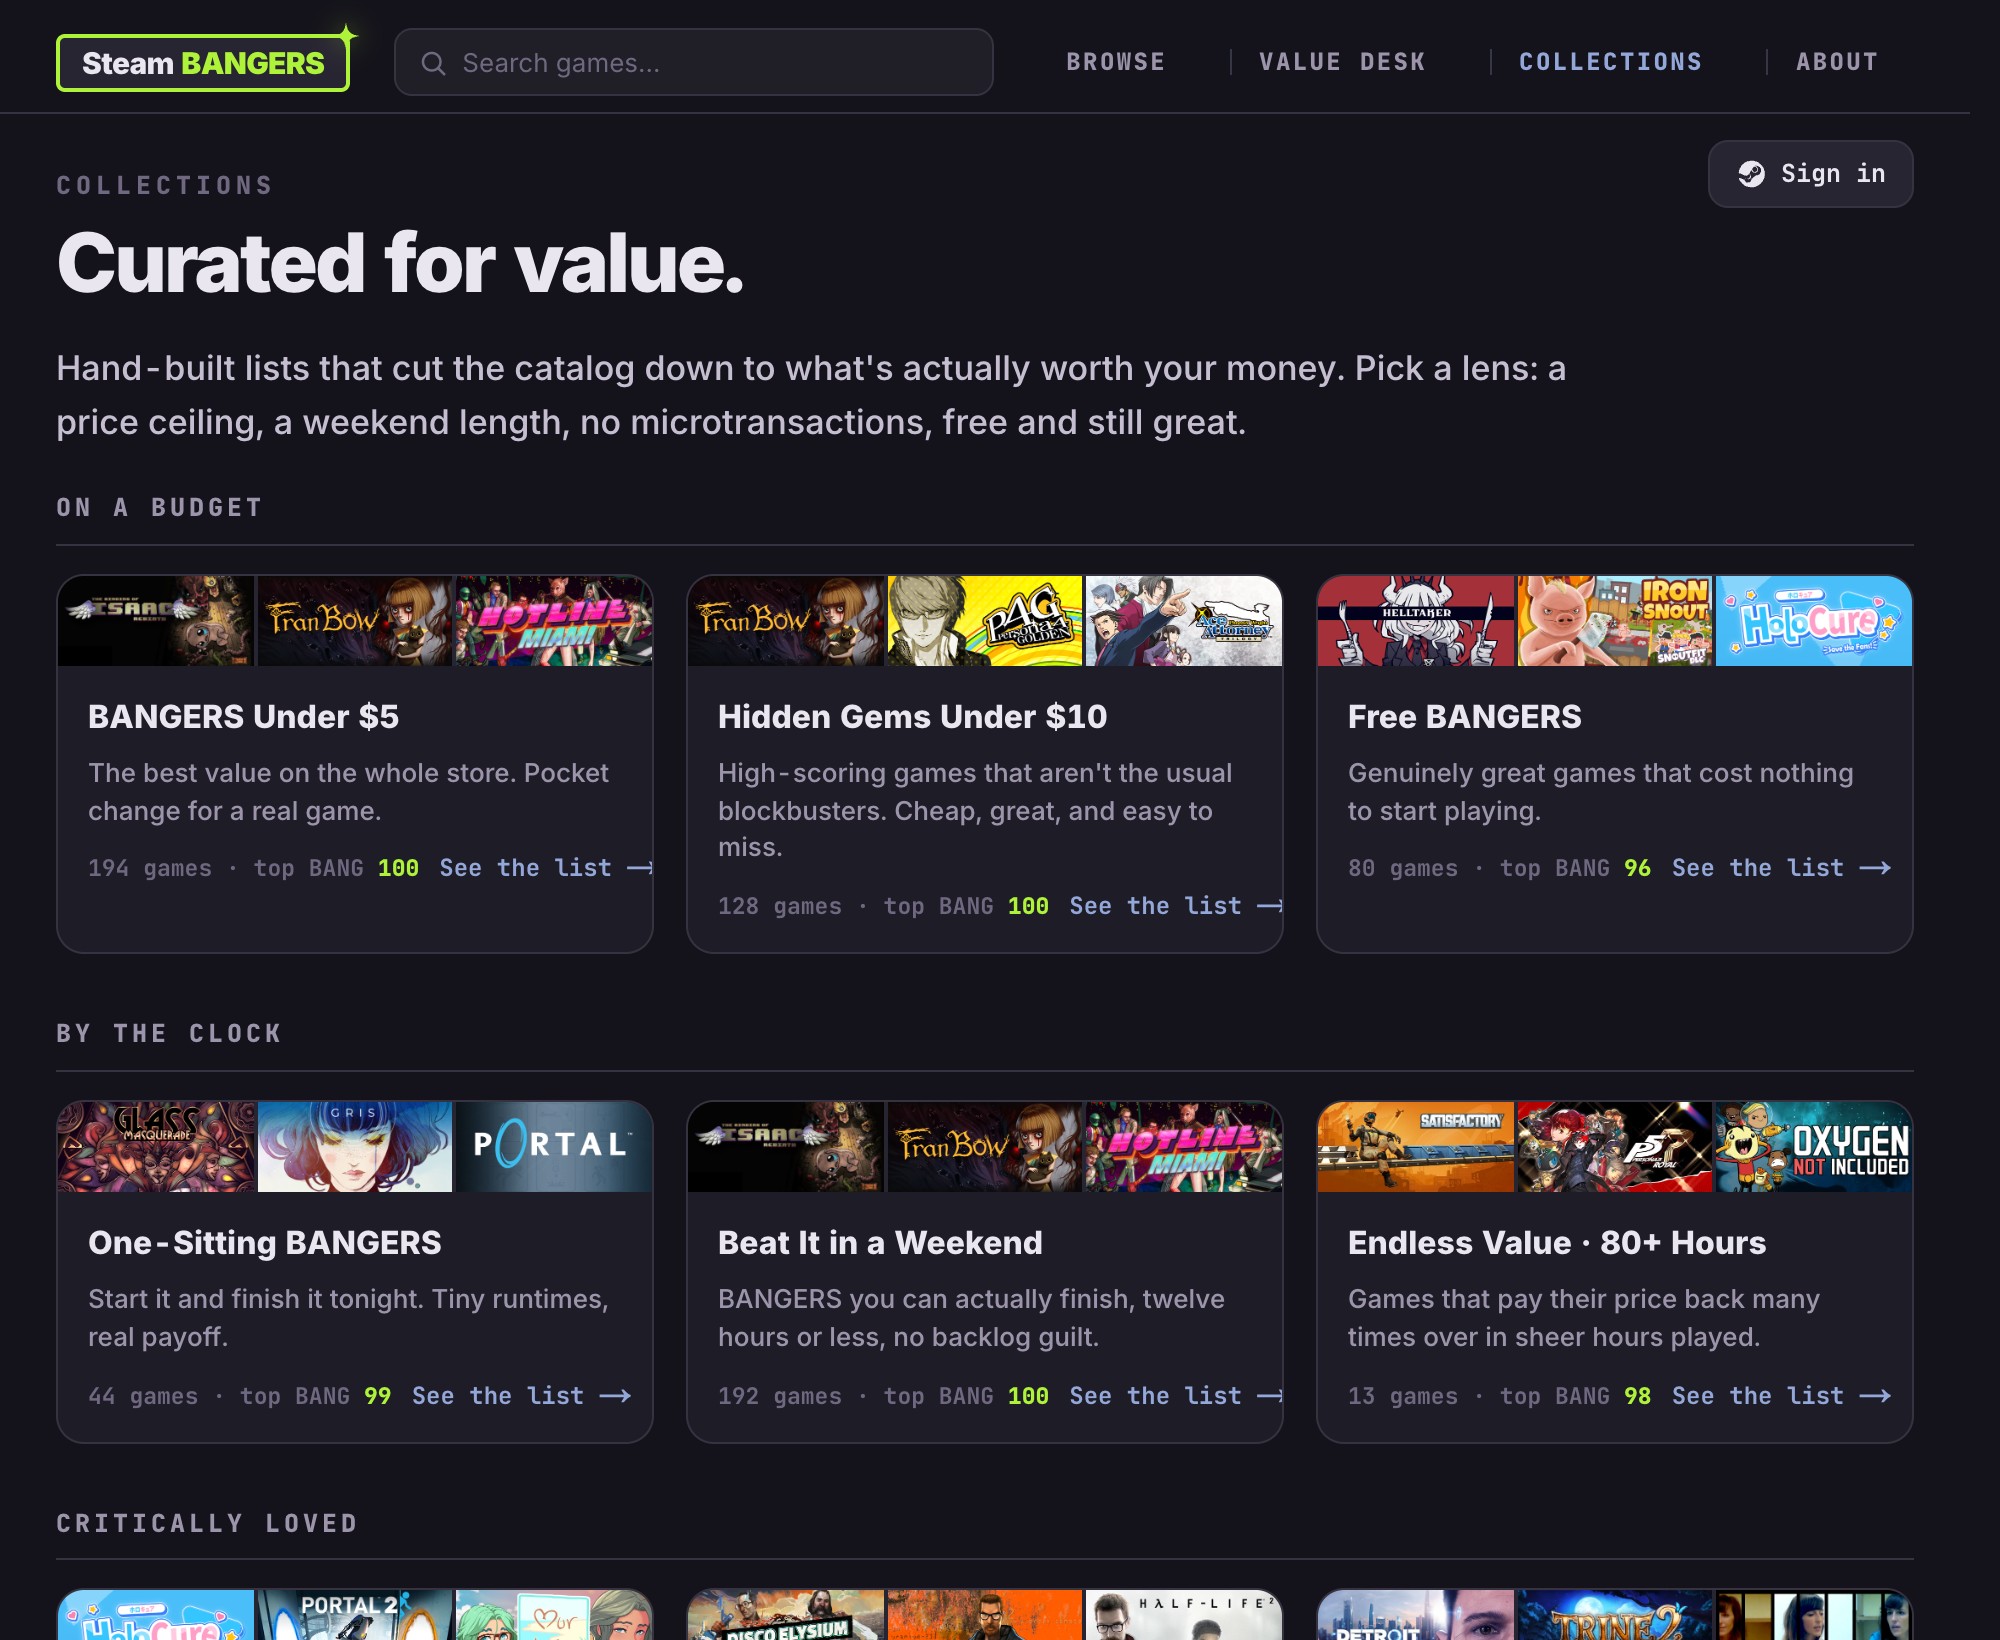Click the Disco Elysium thumbnail
2000x1640 pixels.
(x=786, y=1615)
